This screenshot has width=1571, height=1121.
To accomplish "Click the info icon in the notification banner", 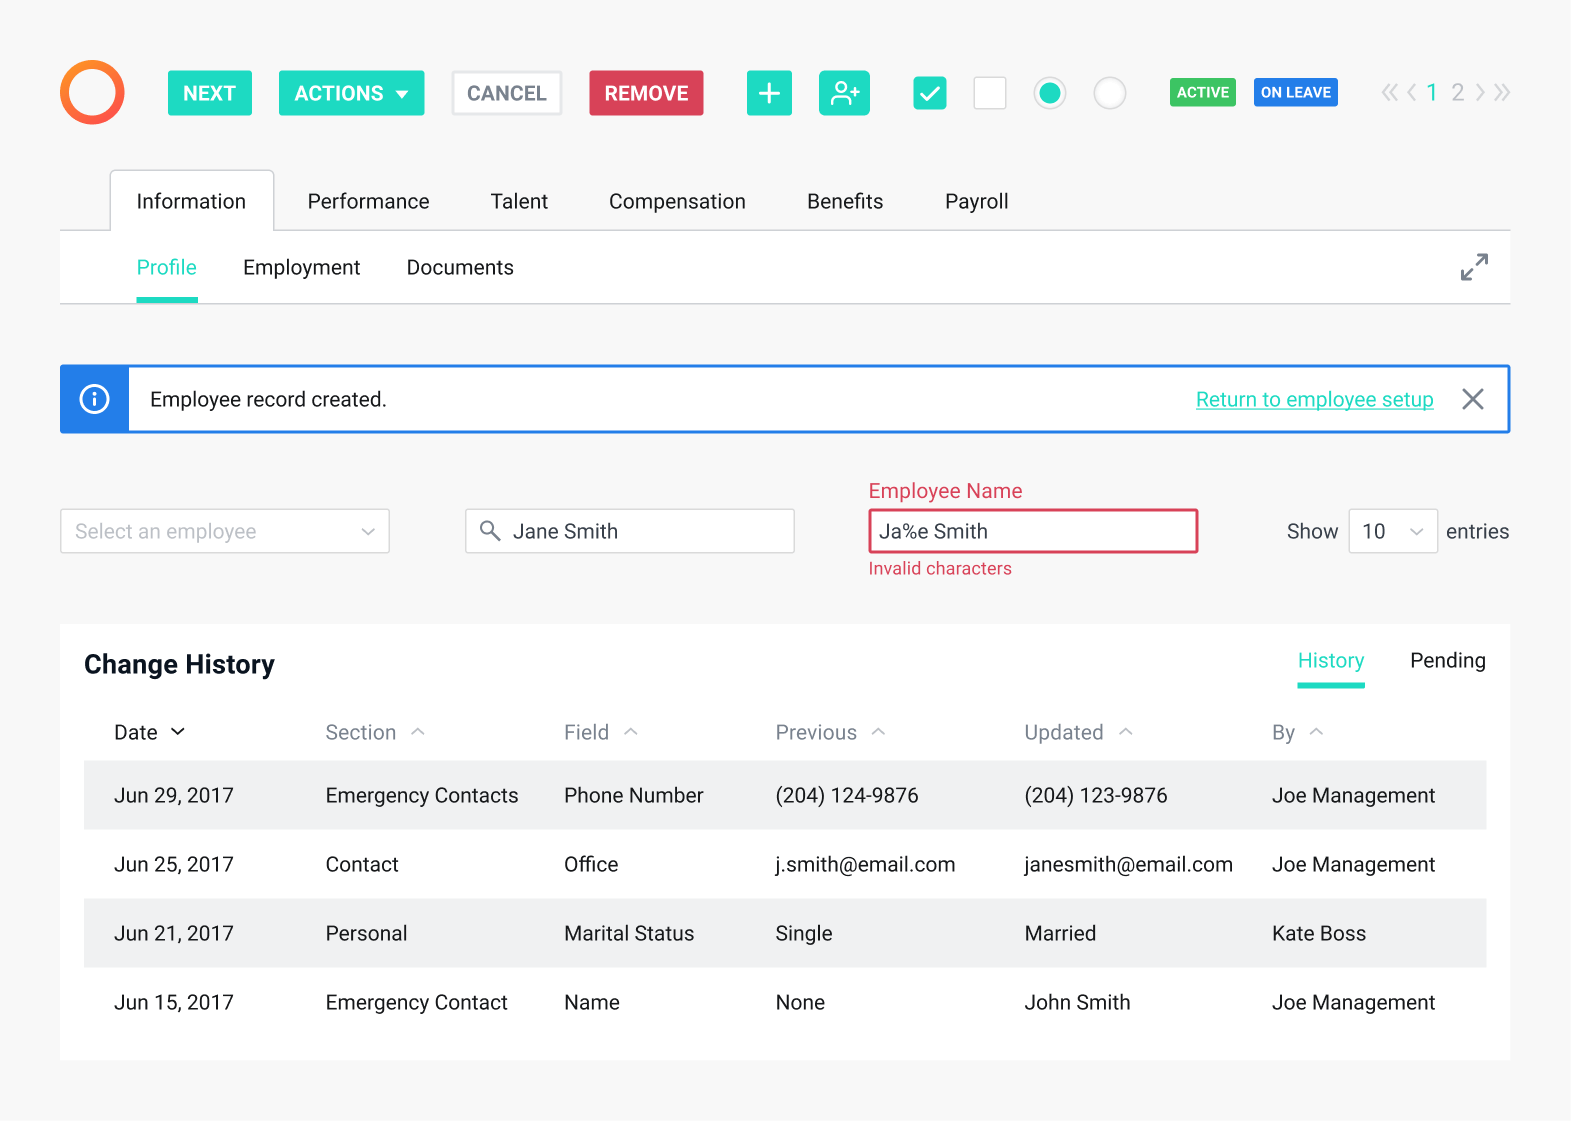I will (95, 400).
